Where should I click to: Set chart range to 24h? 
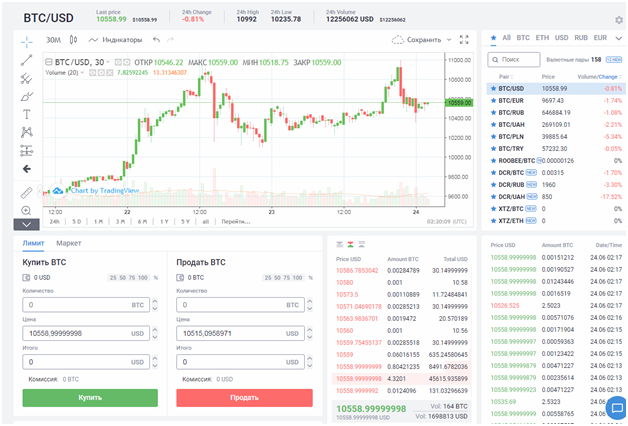[x=54, y=221]
